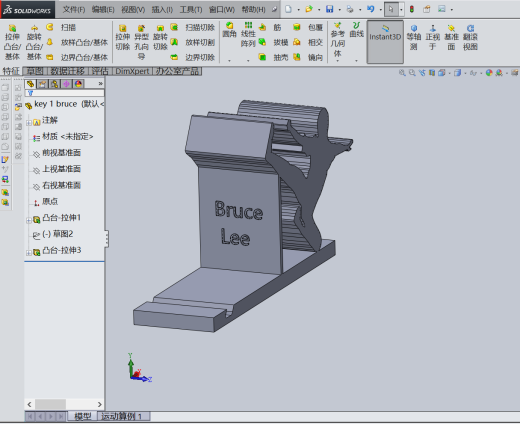Select the 包覆 wrap tool
520x424 pixels.
coord(308,27)
